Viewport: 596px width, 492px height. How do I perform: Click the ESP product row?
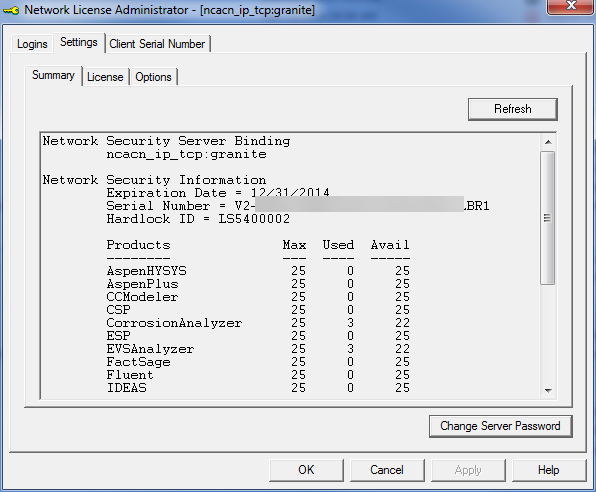pyautogui.click(x=258, y=336)
